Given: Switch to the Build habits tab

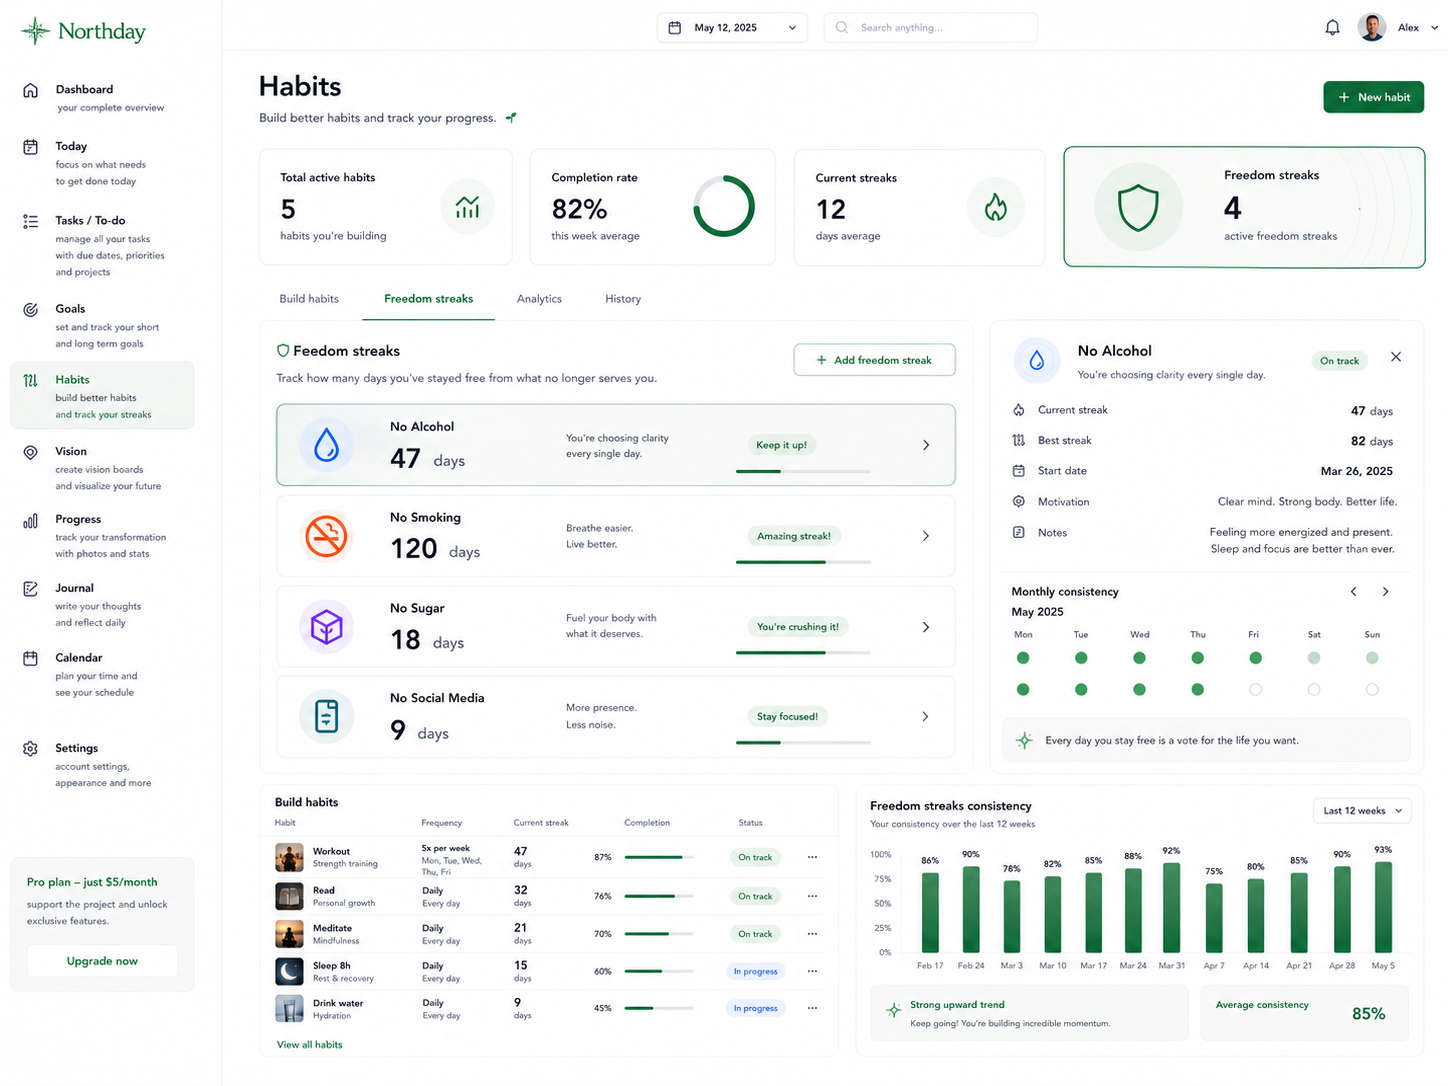Looking at the screenshot, I should (x=309, y=299).
